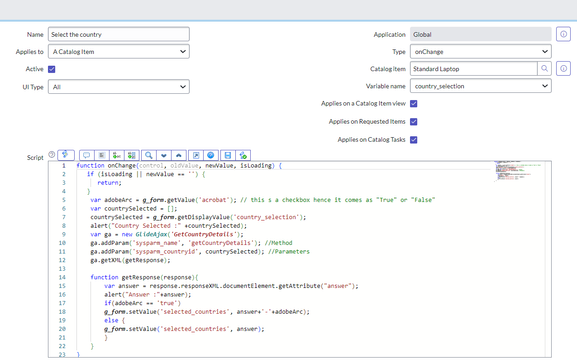The height and width of the screenshot is (364, 577).
Task: Click the info icon beside Application field
Action: coord(563,34)
